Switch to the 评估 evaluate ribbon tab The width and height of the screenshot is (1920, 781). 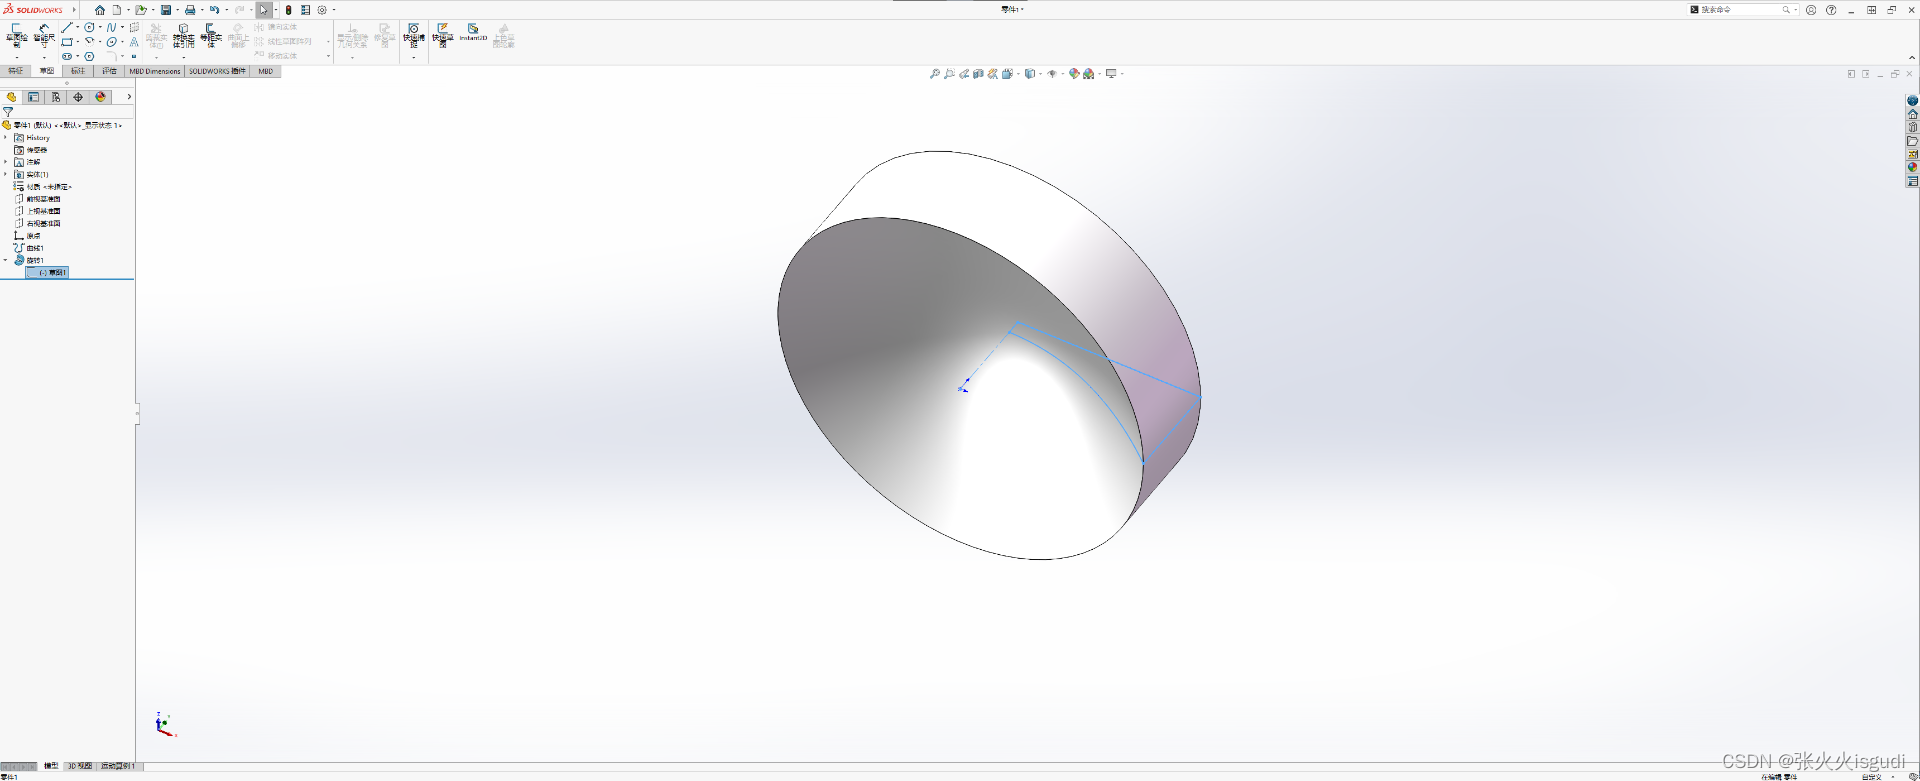109,71
